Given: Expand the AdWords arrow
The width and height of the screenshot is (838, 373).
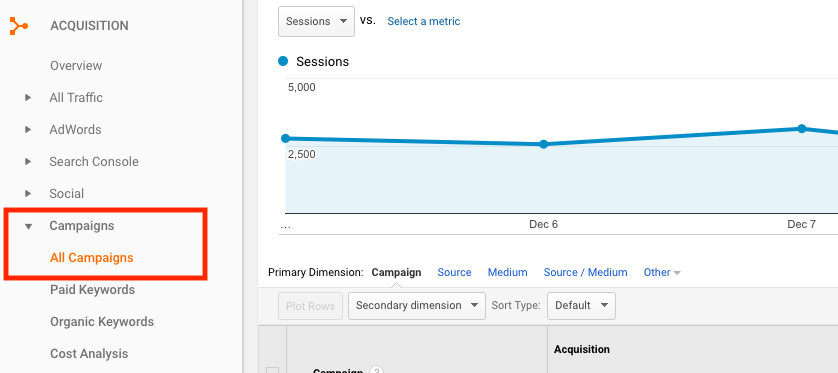Looking at the screenshot, I should pos(28,130).
